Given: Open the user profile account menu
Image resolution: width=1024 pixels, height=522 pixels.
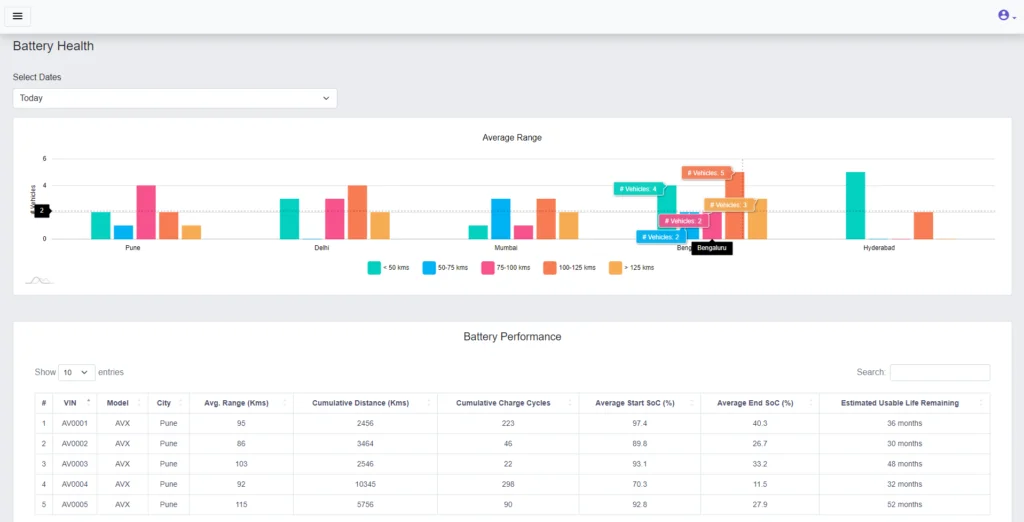Looking at the screenshot, I should click(x=1006, y=15).
